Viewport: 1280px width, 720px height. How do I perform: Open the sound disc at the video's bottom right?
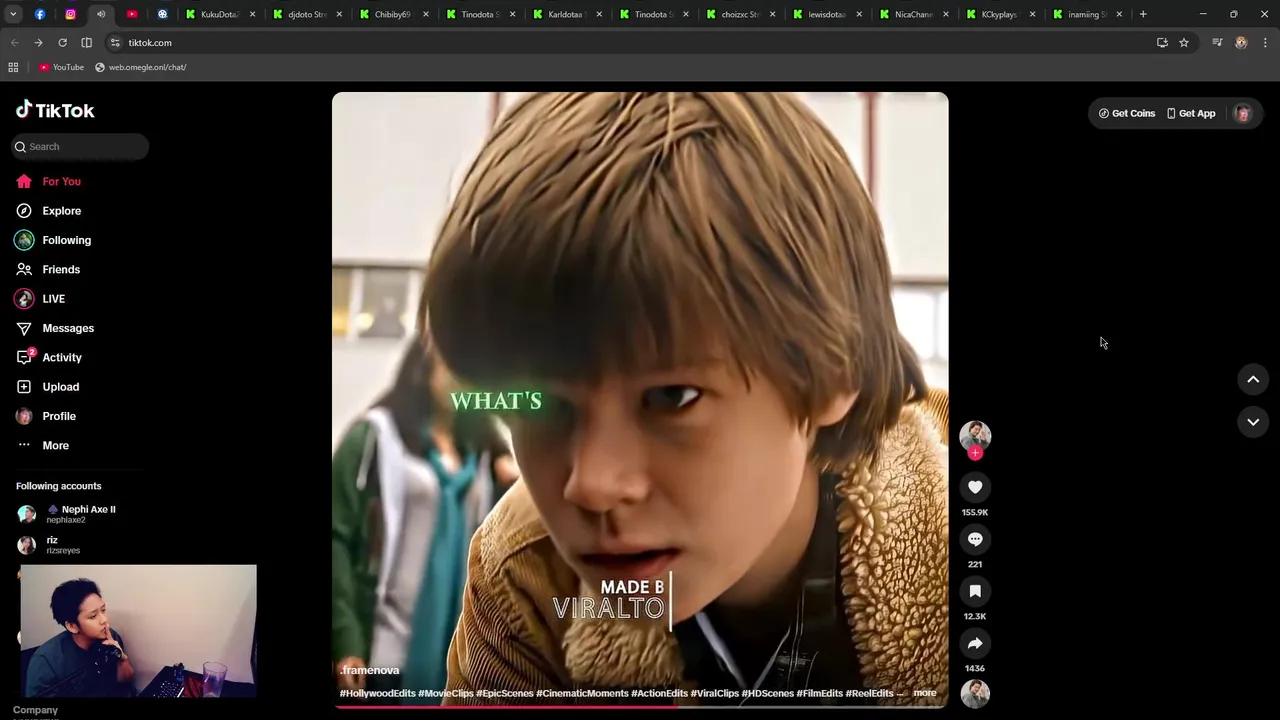tap(975, 693)
